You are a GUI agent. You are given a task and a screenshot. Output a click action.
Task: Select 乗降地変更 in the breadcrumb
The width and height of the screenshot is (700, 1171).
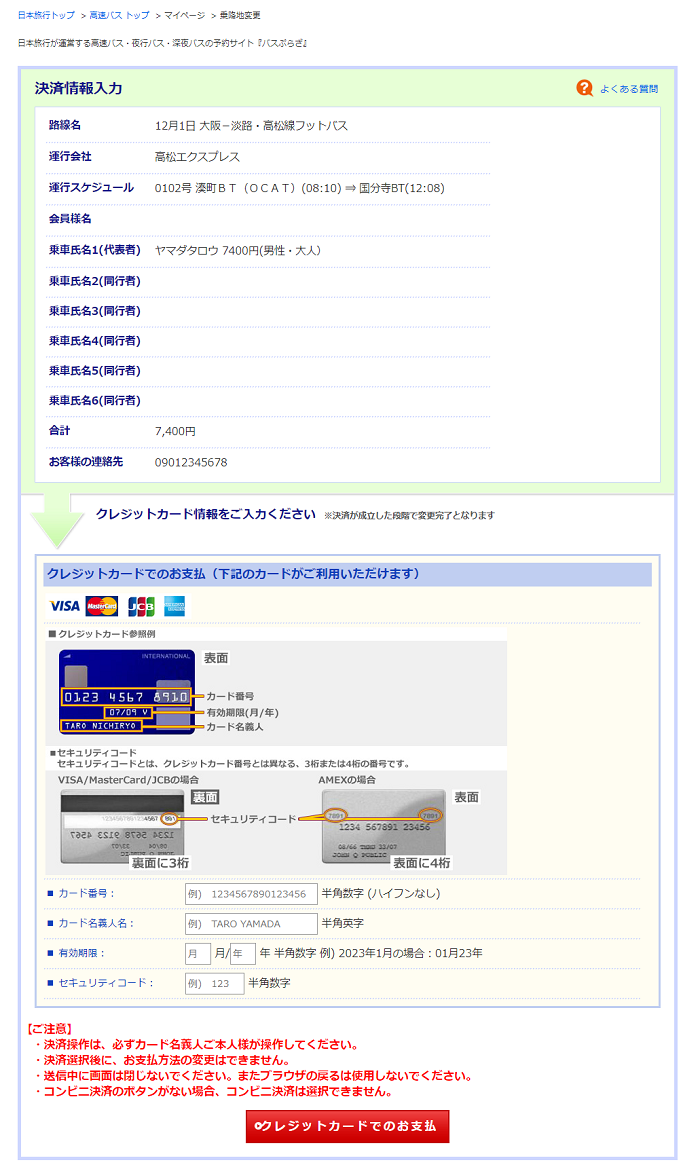(240, 16)
